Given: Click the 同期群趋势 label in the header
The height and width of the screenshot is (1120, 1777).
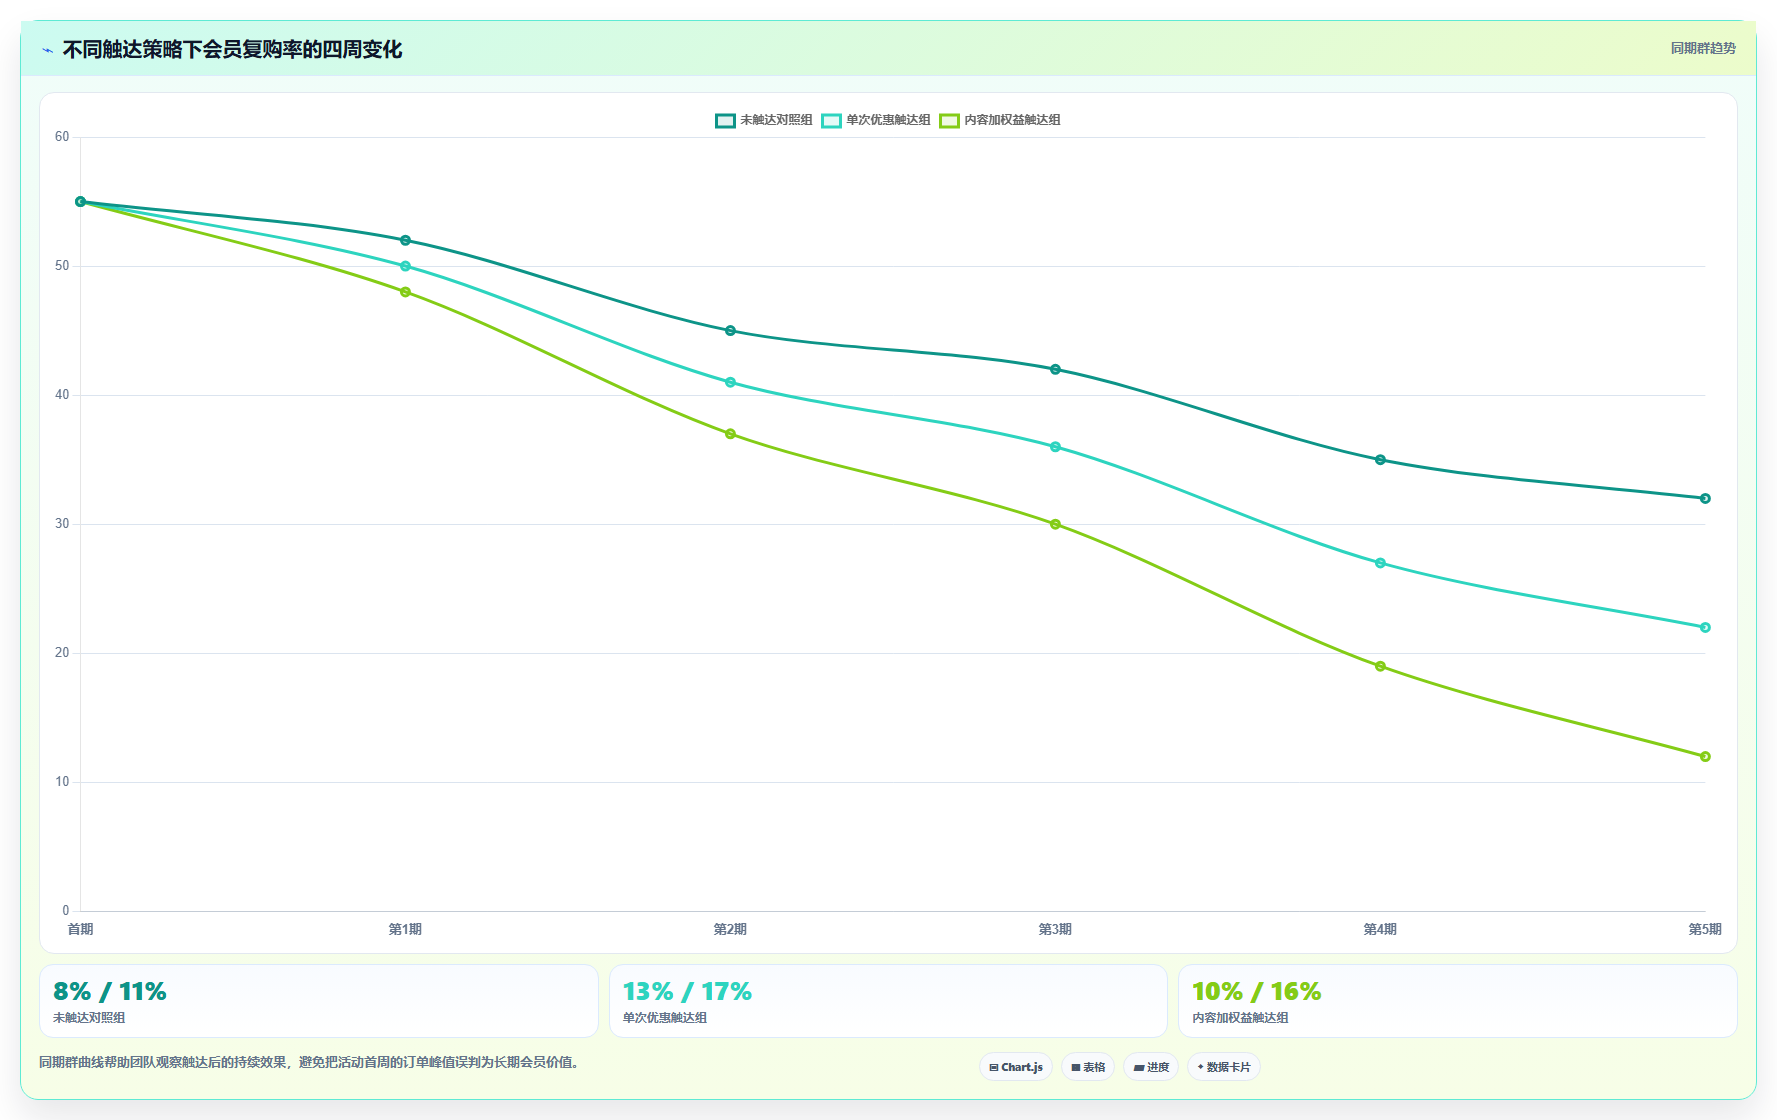Looking at the screenshot, I should 1703,48.
